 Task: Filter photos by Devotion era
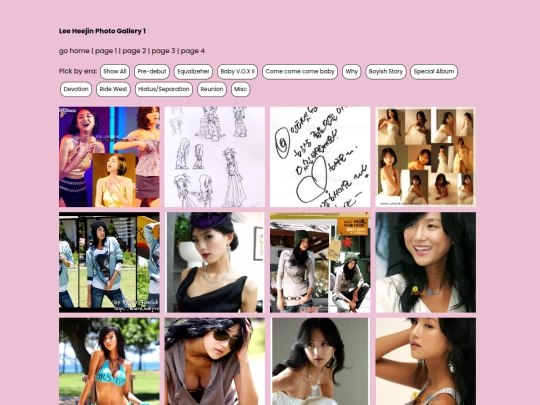[76, 89]
